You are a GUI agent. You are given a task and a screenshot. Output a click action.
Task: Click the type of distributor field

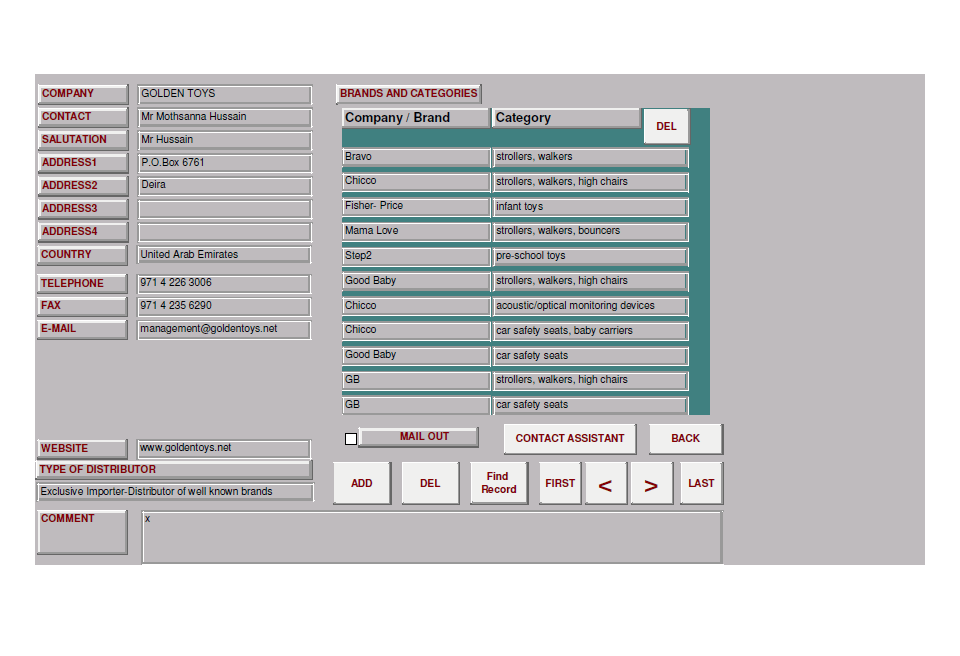[x=175, y=492]
